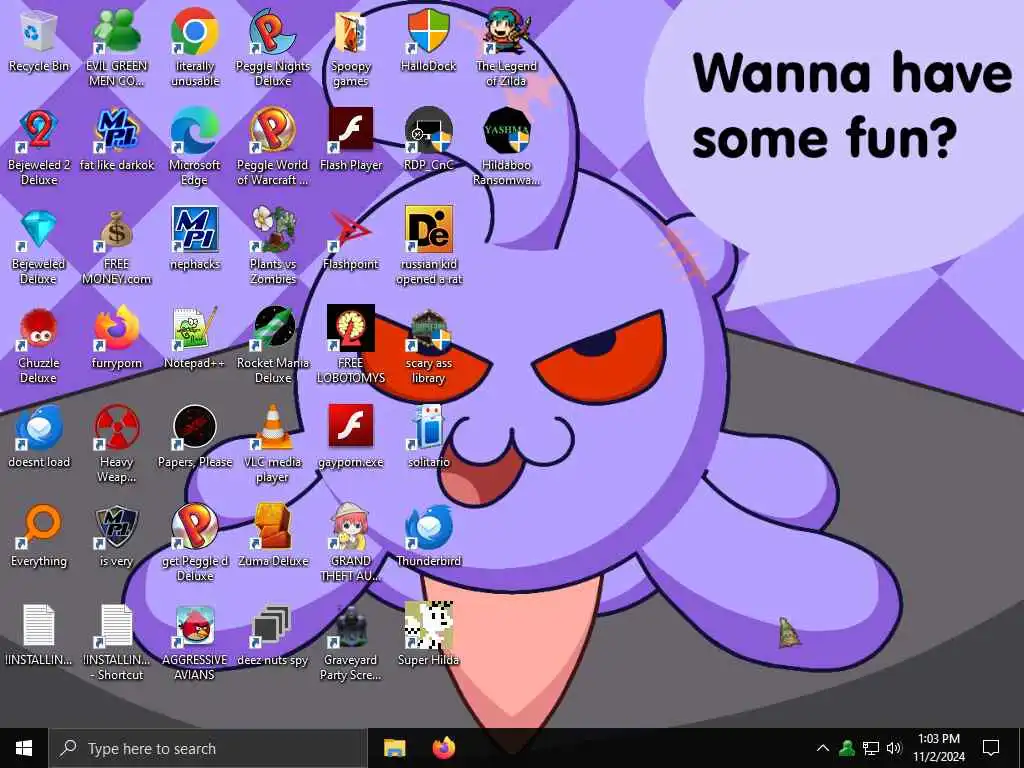Select the doesnt load blue bird icon
Screen dimensions: 1024x768
coord(39,428)
